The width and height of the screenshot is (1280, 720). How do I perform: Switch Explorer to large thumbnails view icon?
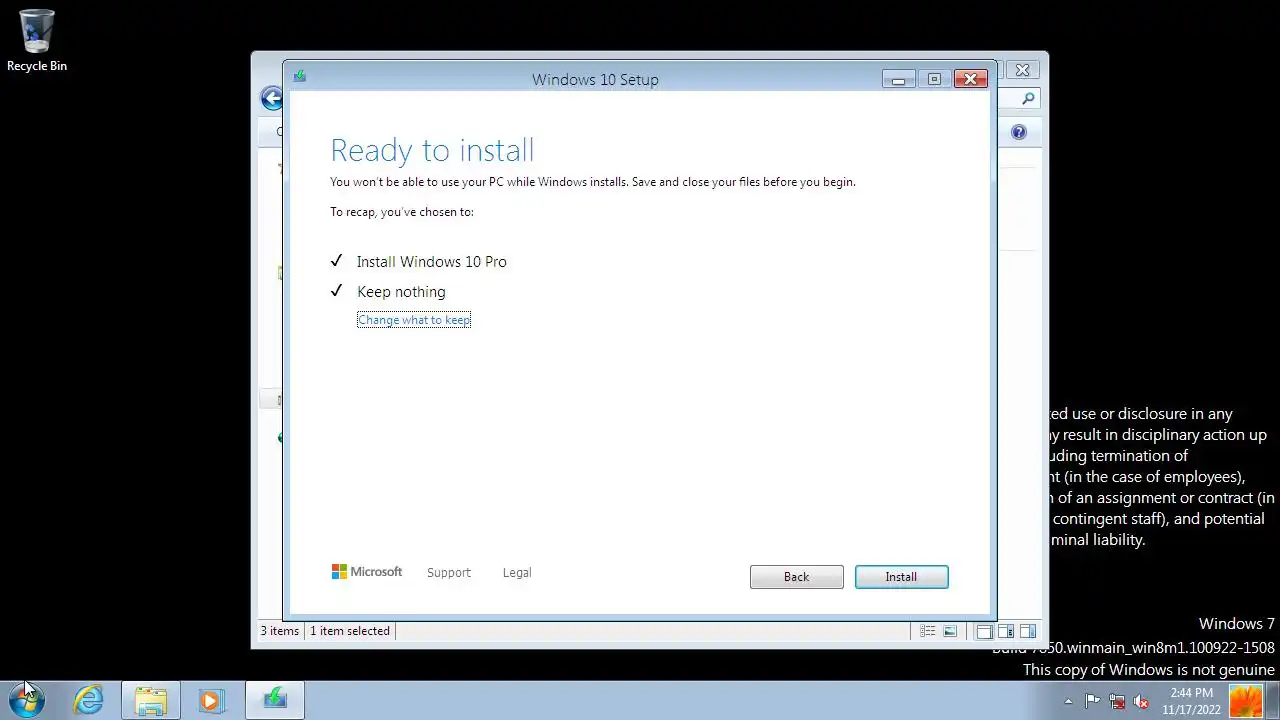click(950, 631)
